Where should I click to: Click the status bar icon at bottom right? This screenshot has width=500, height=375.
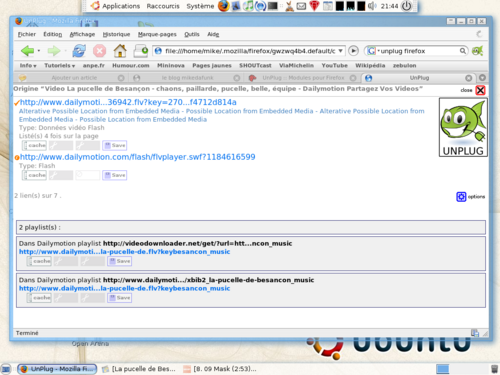(x=475, y=333)
